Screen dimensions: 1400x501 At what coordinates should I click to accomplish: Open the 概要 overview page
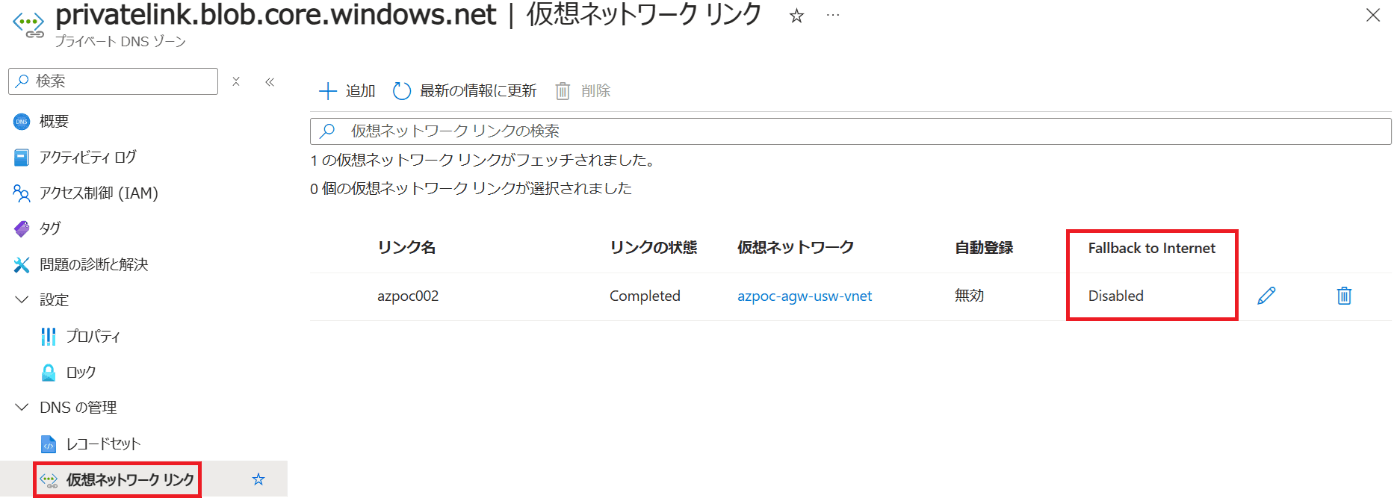pos(54,121)
